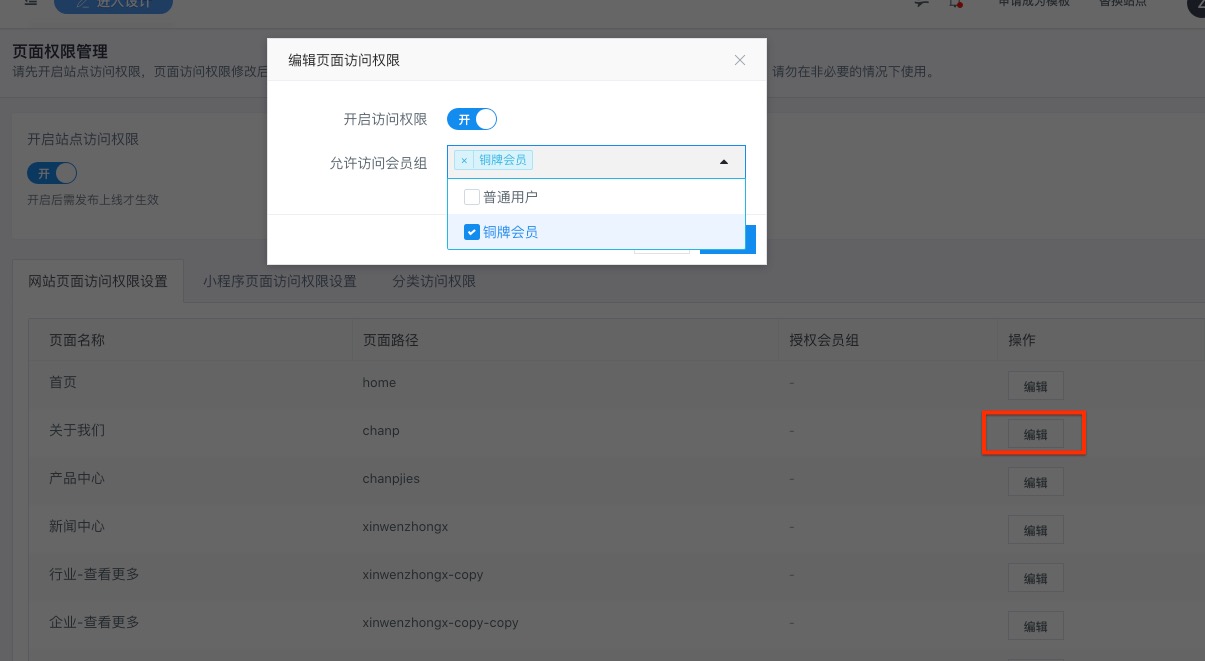This screenshot has width=1205, height=661.
Task: Switch to 小程序页面访问权限设置 tab
Action: (279, 281)
